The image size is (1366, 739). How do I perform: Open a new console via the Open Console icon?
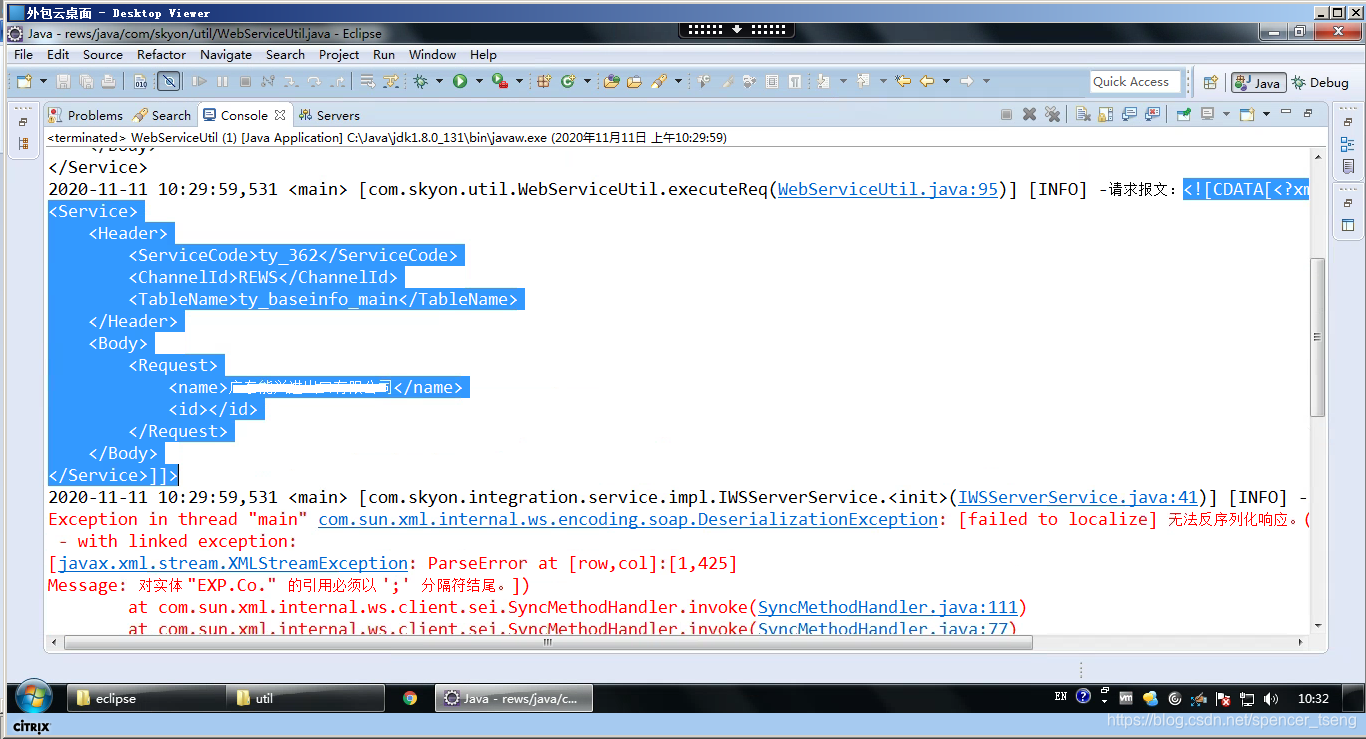(1247, 113)
